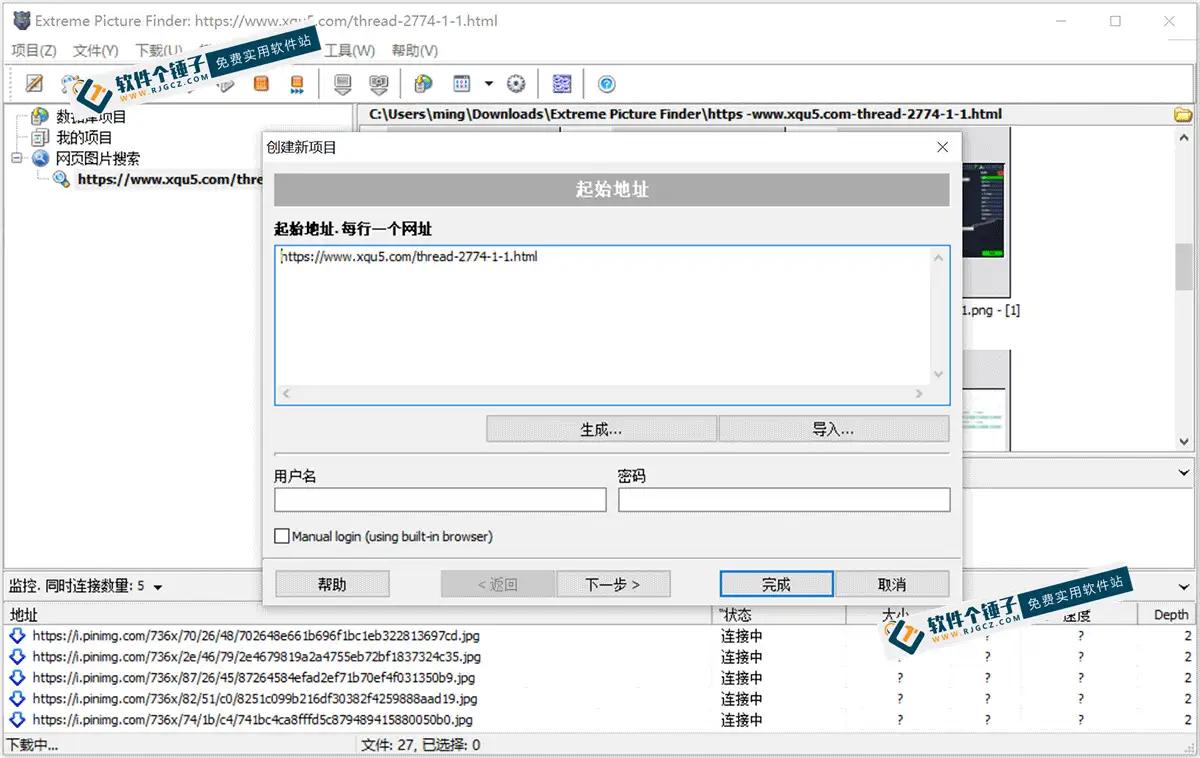Toggle the Manual login checkbox

point(281,536)
